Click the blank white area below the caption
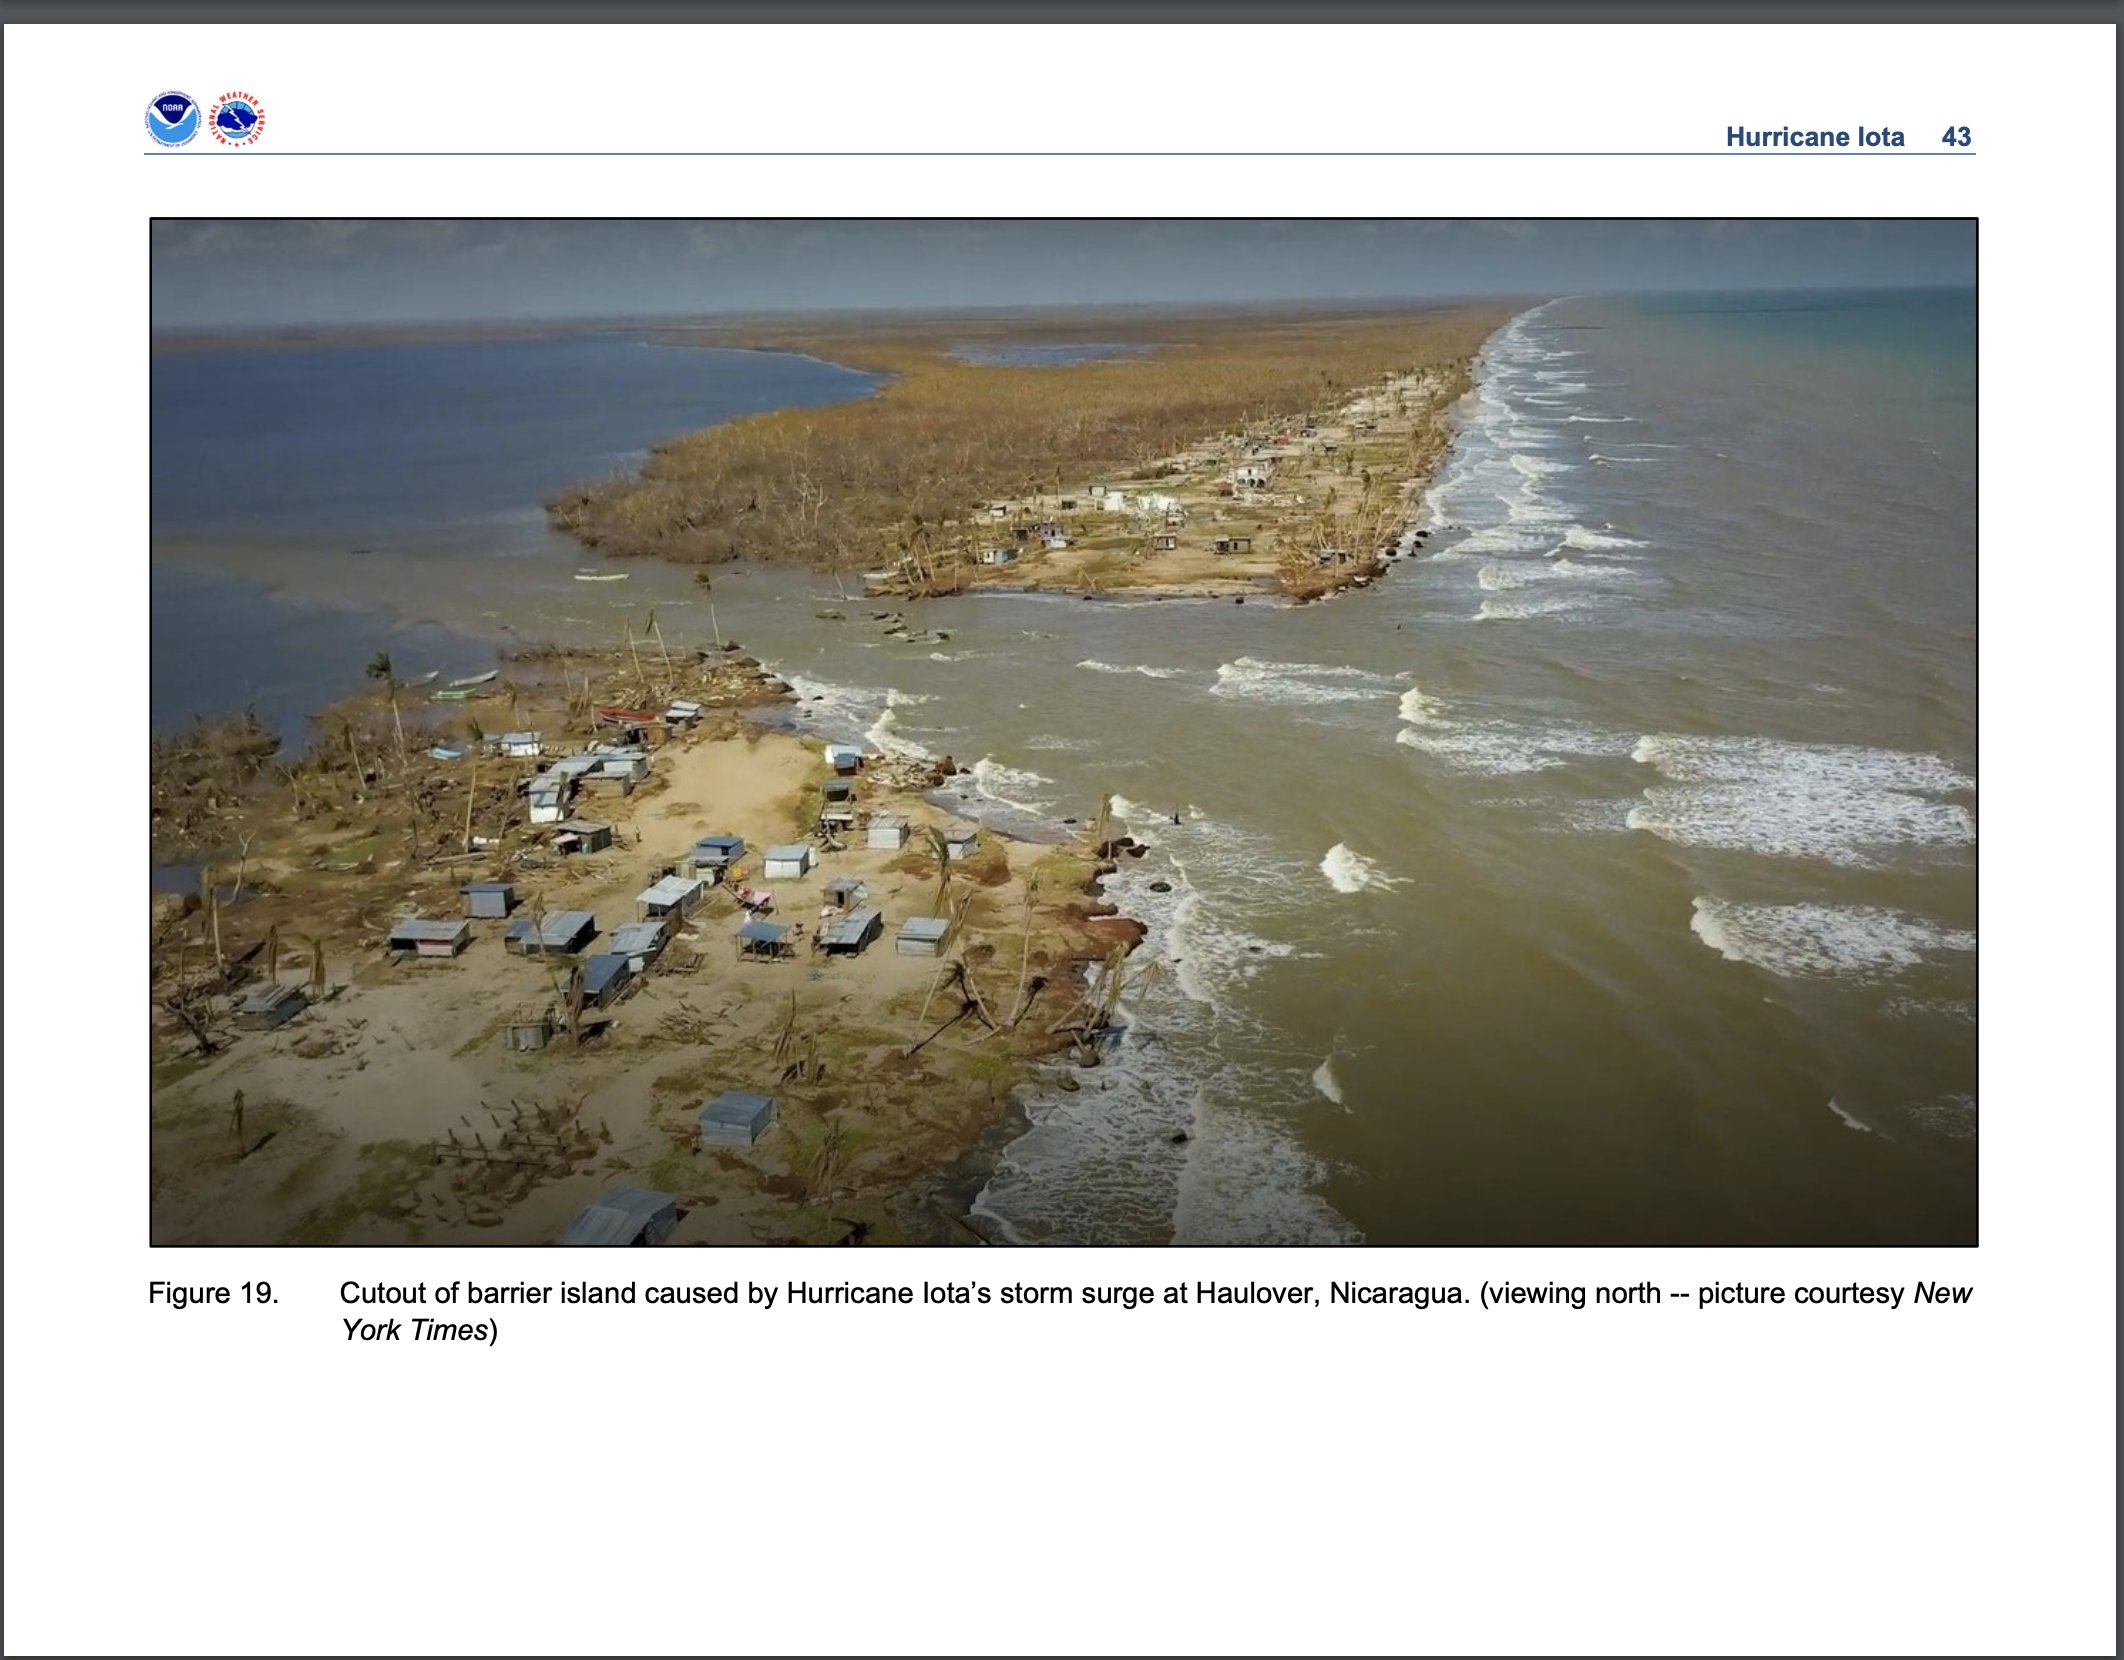Image resolution: width=2124 pixels, height=1660 pixels. pos(1062,1500)
